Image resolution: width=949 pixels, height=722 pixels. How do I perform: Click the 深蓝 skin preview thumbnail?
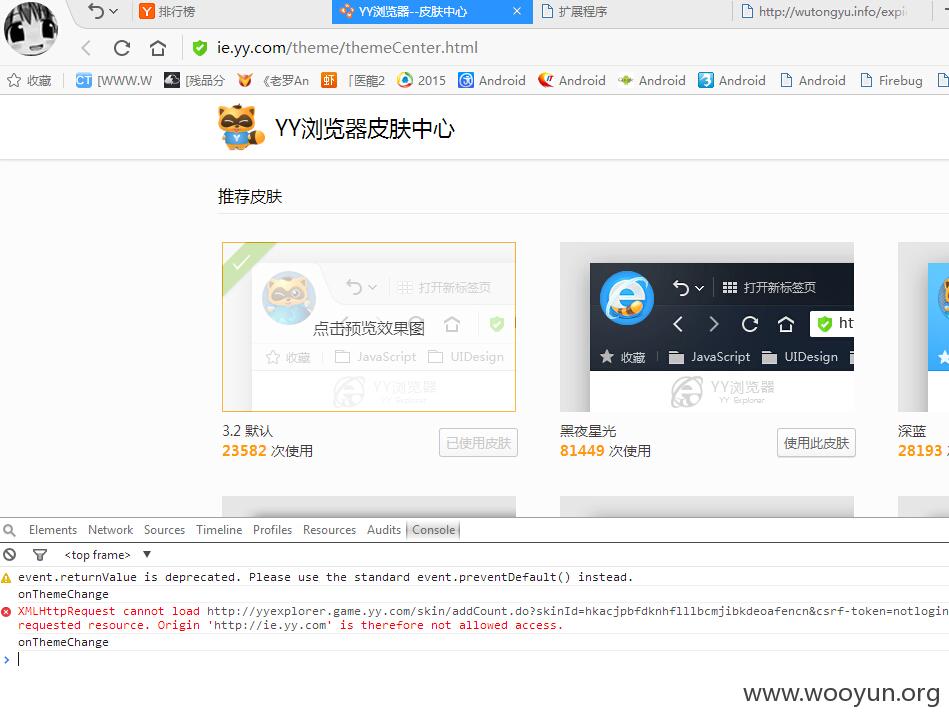click(924, 327)
